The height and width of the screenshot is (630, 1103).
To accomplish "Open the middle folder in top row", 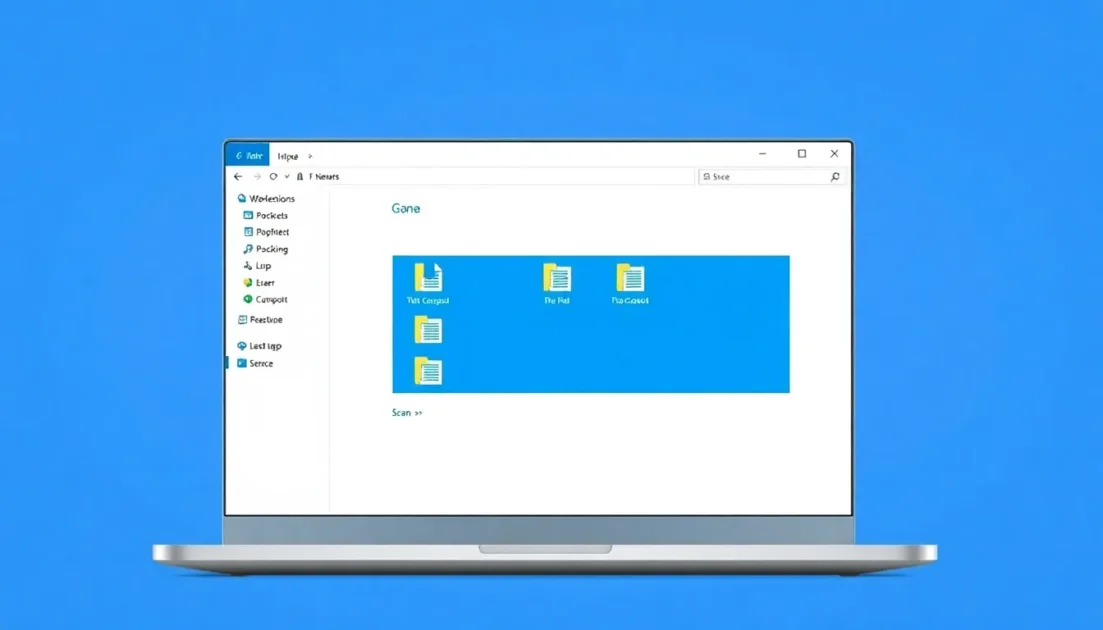I will pos(557,278).
